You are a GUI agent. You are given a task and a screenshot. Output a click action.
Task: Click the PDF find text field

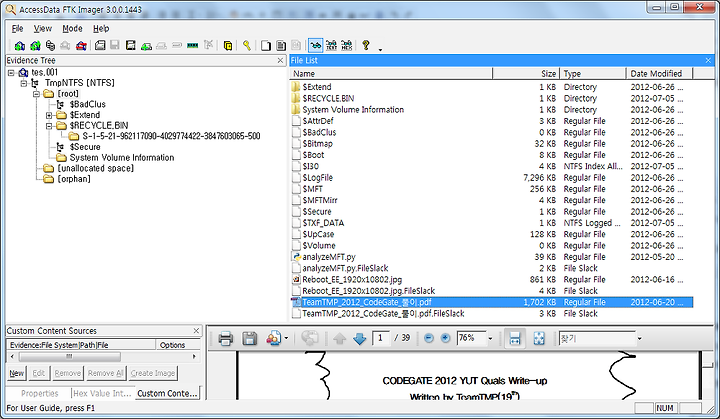597,339
